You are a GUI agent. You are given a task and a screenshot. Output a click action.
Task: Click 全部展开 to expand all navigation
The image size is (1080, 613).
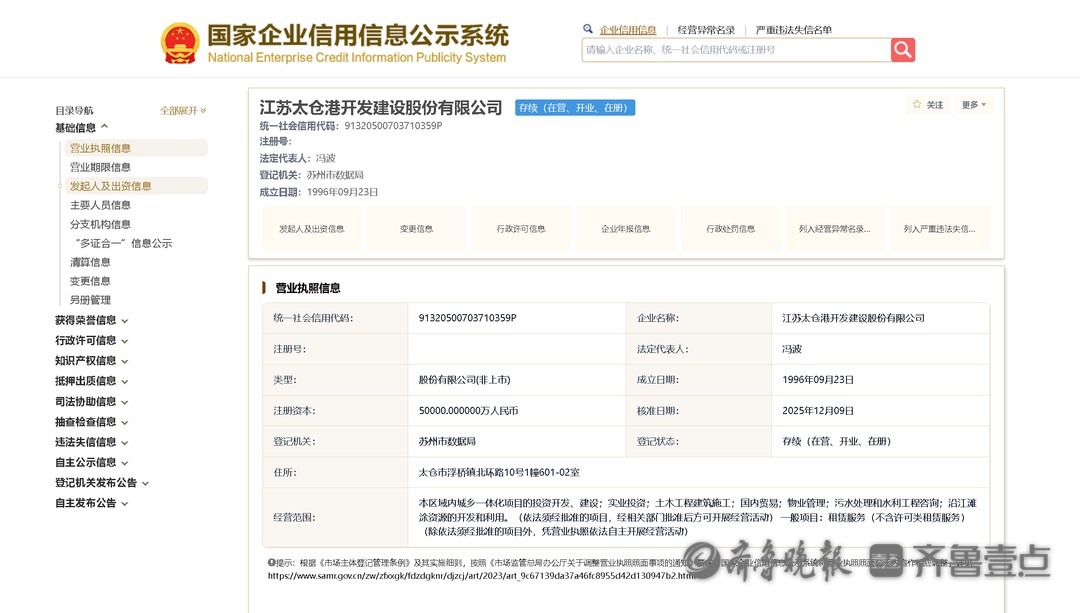pos(183,110)
